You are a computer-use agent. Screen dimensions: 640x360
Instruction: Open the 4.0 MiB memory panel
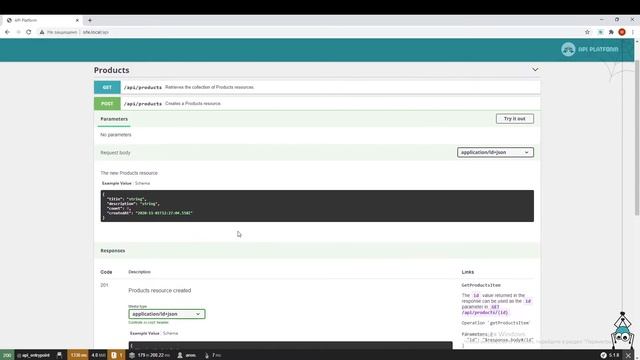(98, 355)
